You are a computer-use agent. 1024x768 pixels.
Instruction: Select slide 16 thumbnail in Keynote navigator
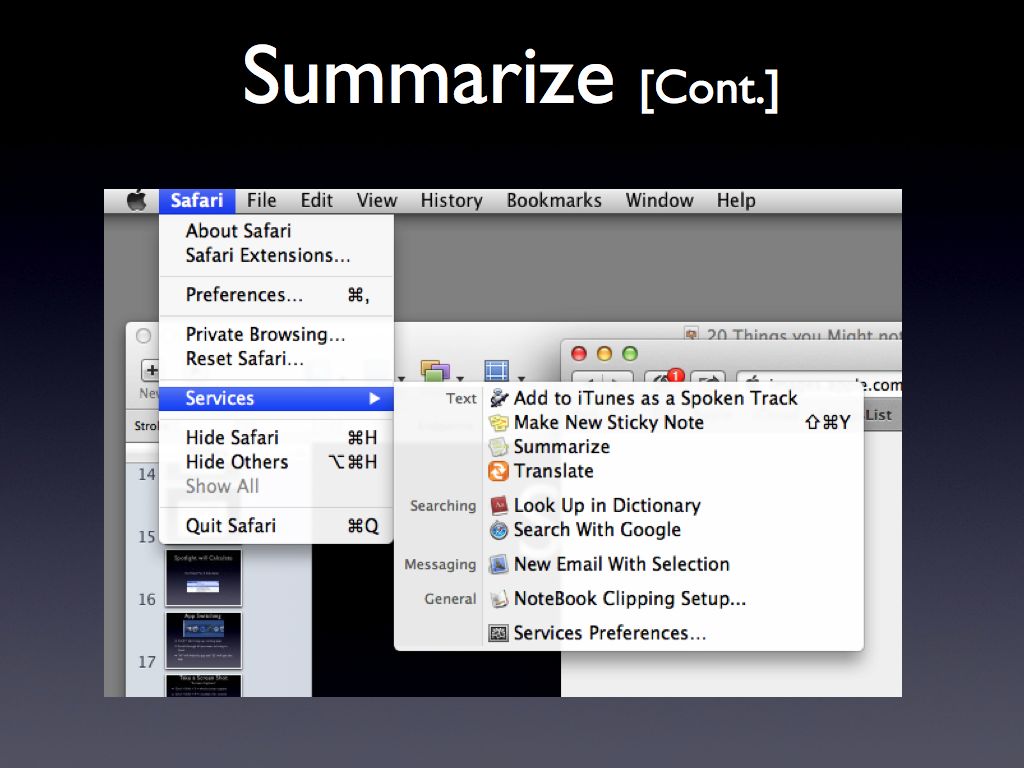(203, 578)
